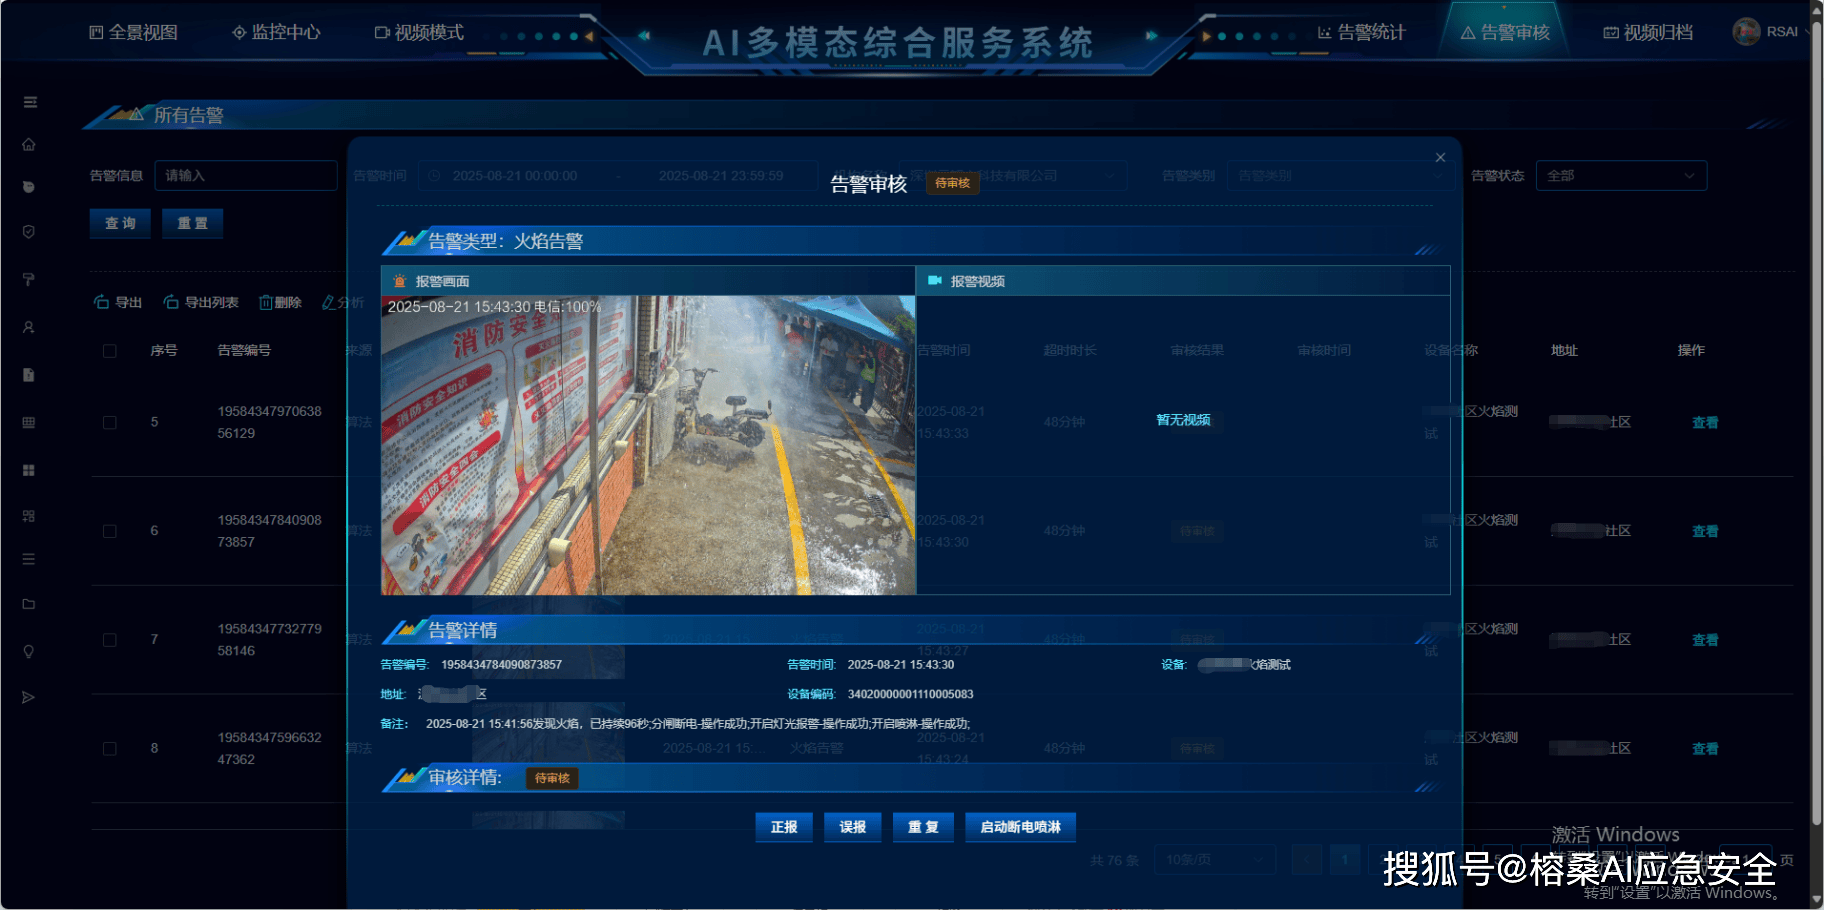The width and height of the screenshot is (1824, 910).
Task: Switch to the 监控中心 tab
Action: tap(276, 33)
